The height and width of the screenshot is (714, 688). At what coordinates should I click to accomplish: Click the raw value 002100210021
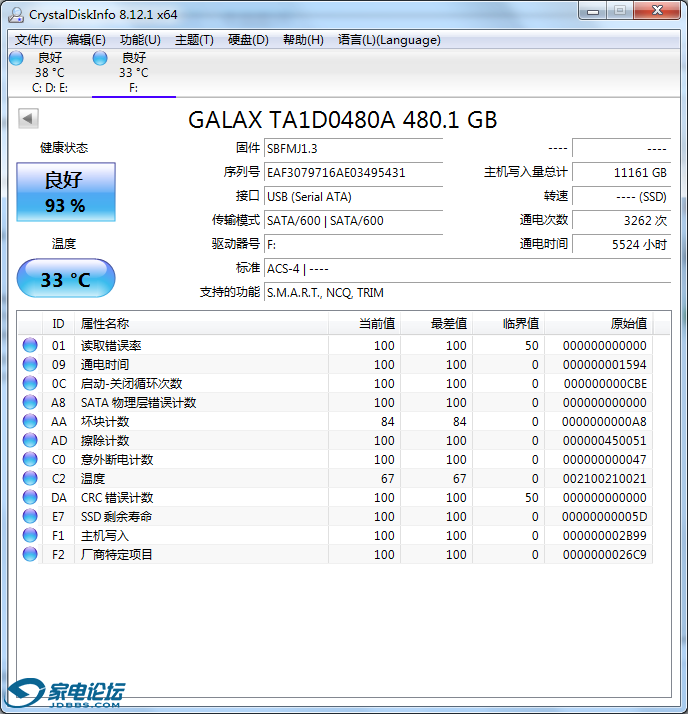[605, 479]
